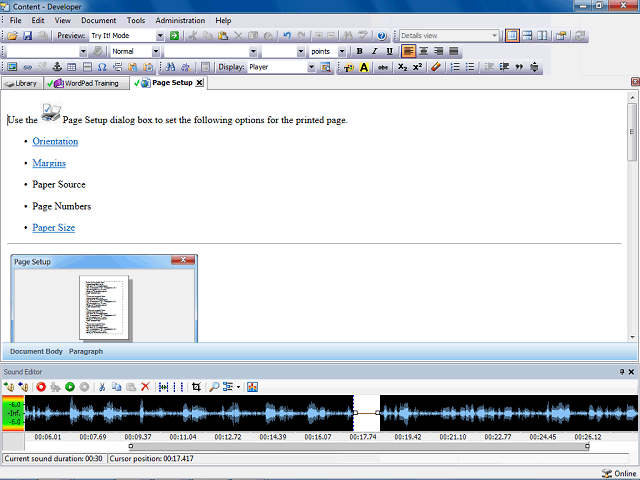Follow the Paper Size link
This screenshot has height=480, width=640.
(x=53, y=228)
